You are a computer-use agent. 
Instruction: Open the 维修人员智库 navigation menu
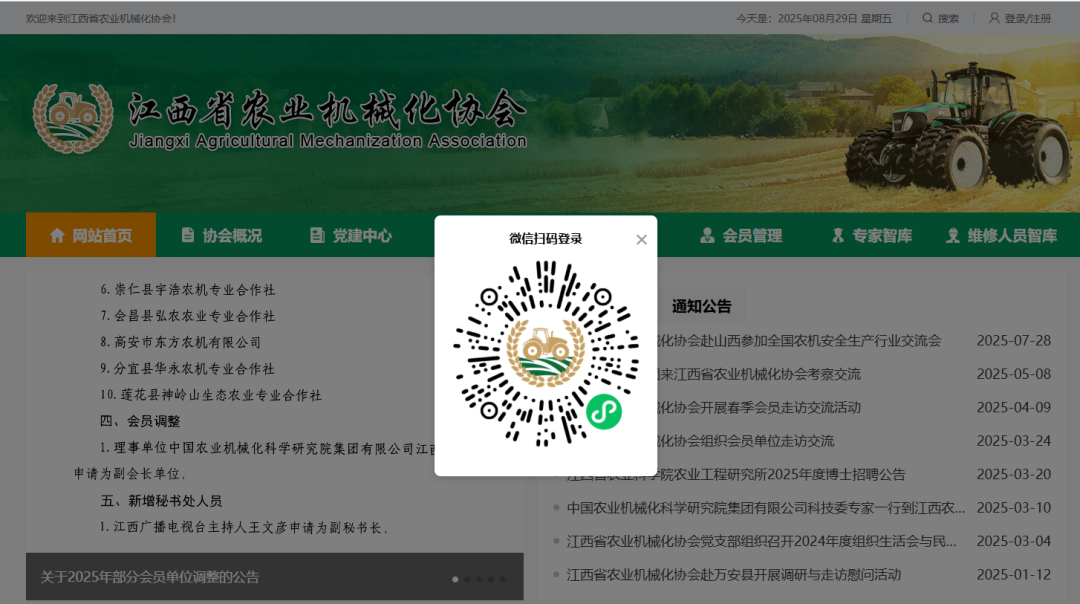point(1003,236)
